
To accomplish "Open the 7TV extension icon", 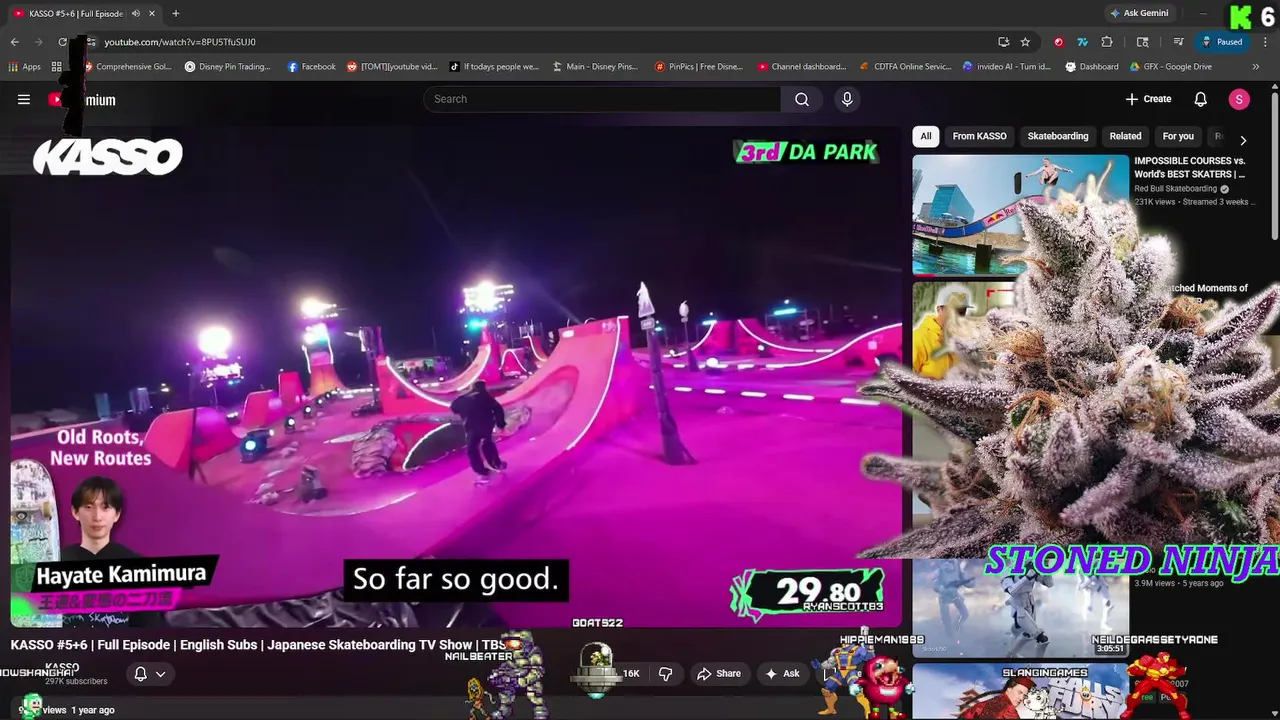I will 1082,42.
